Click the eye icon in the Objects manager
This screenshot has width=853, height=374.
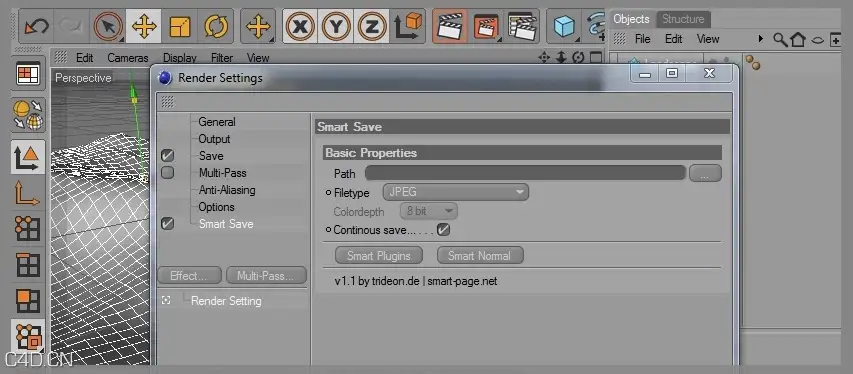click(817, 40)
